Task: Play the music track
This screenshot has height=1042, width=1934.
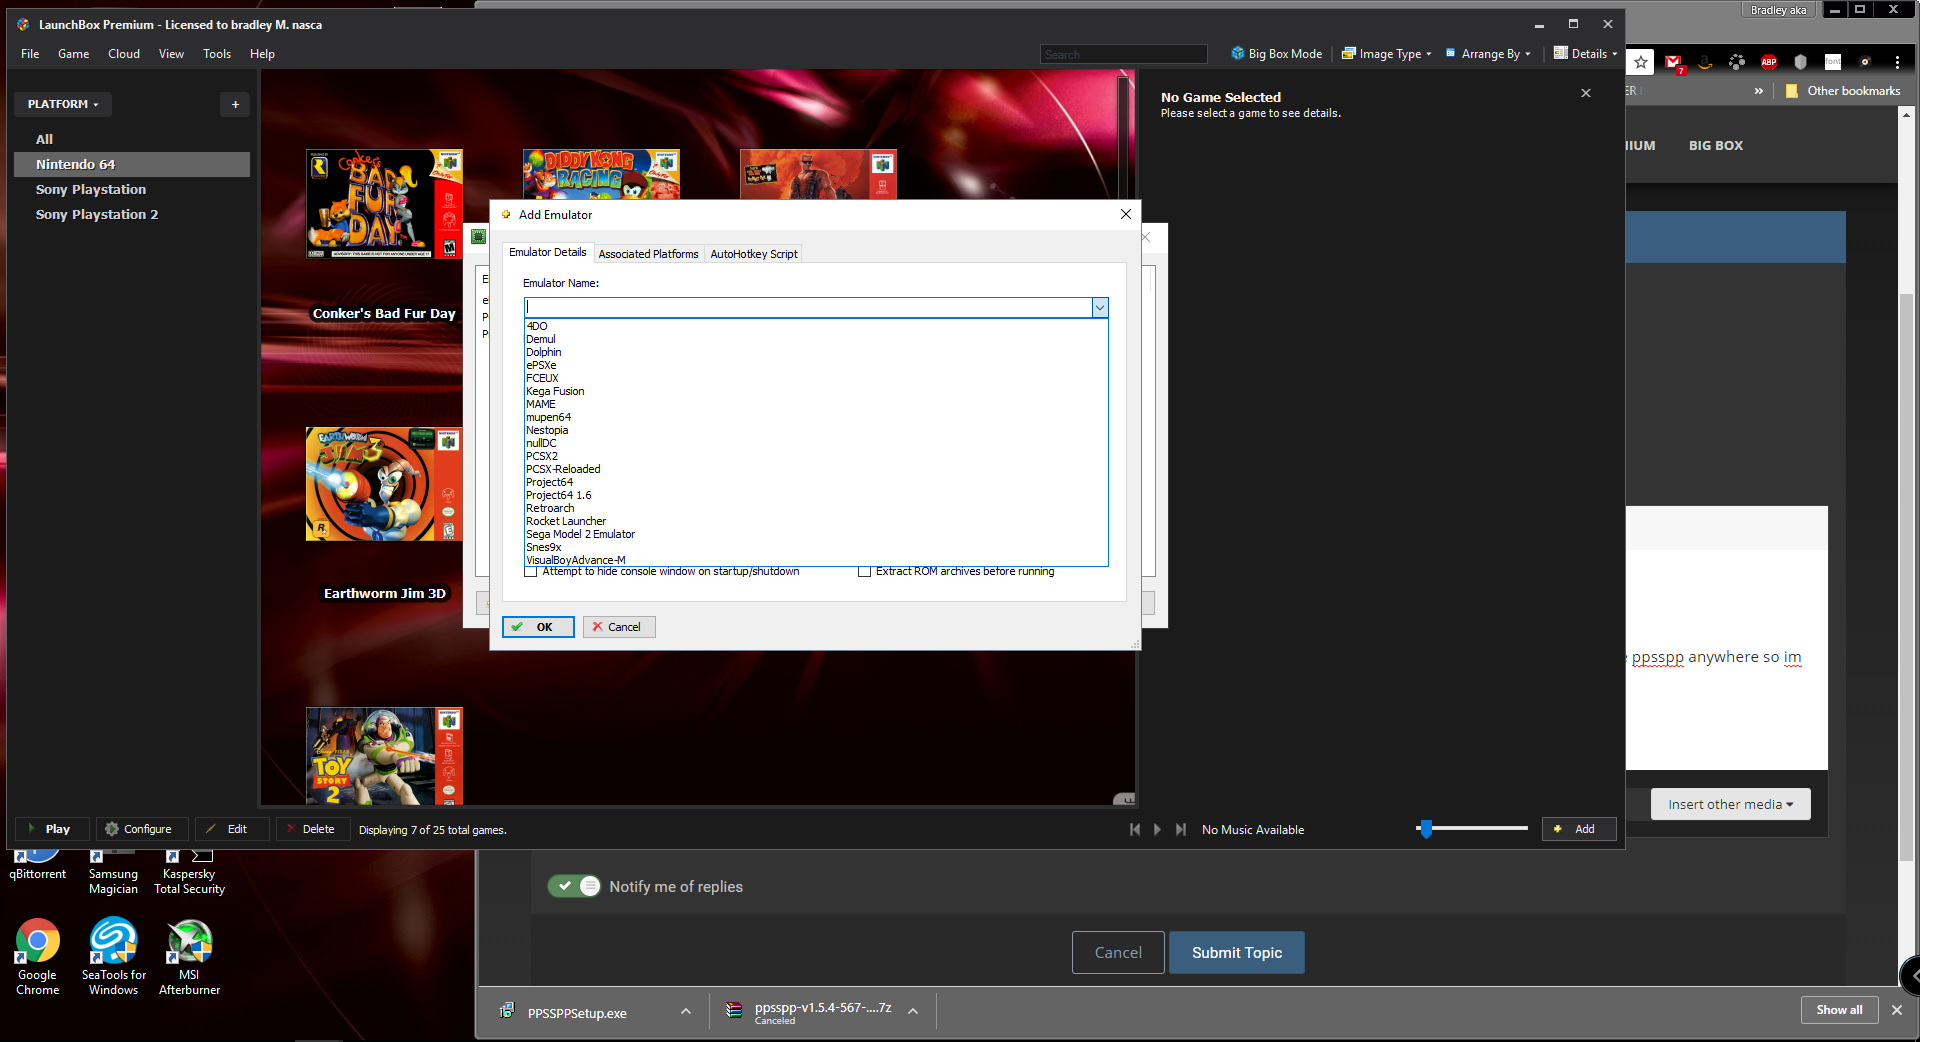Action: coord(1157,829)
